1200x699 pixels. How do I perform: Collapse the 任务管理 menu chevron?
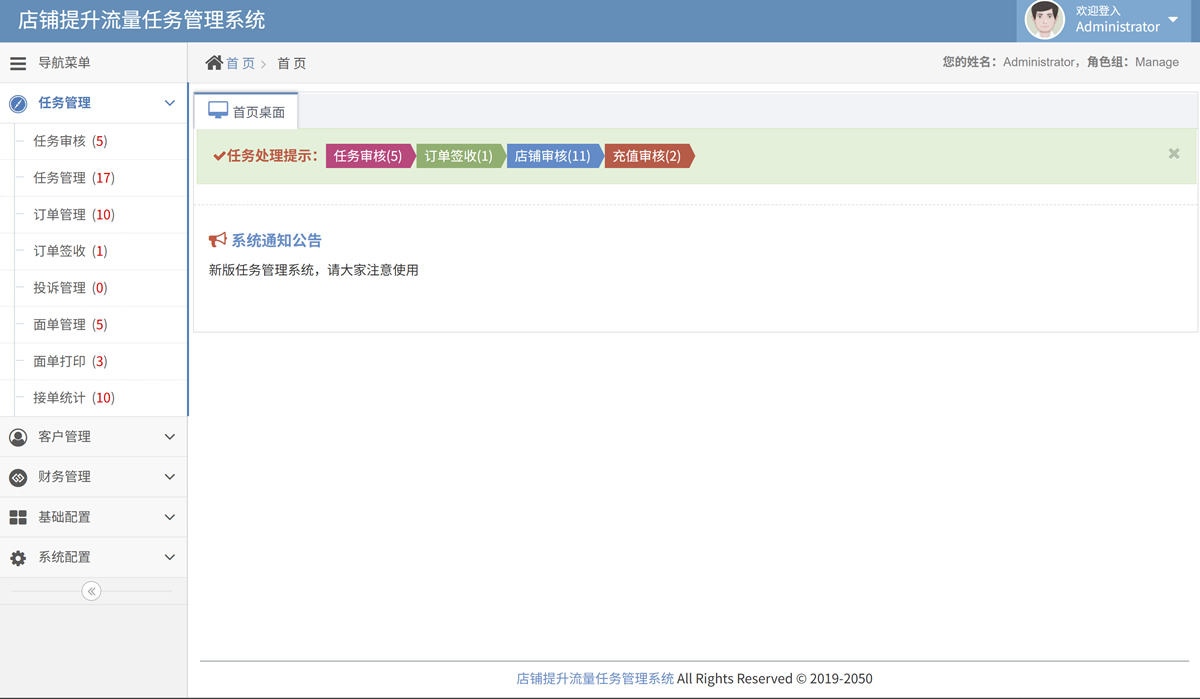pyautogui.click(x=169, y=103)
